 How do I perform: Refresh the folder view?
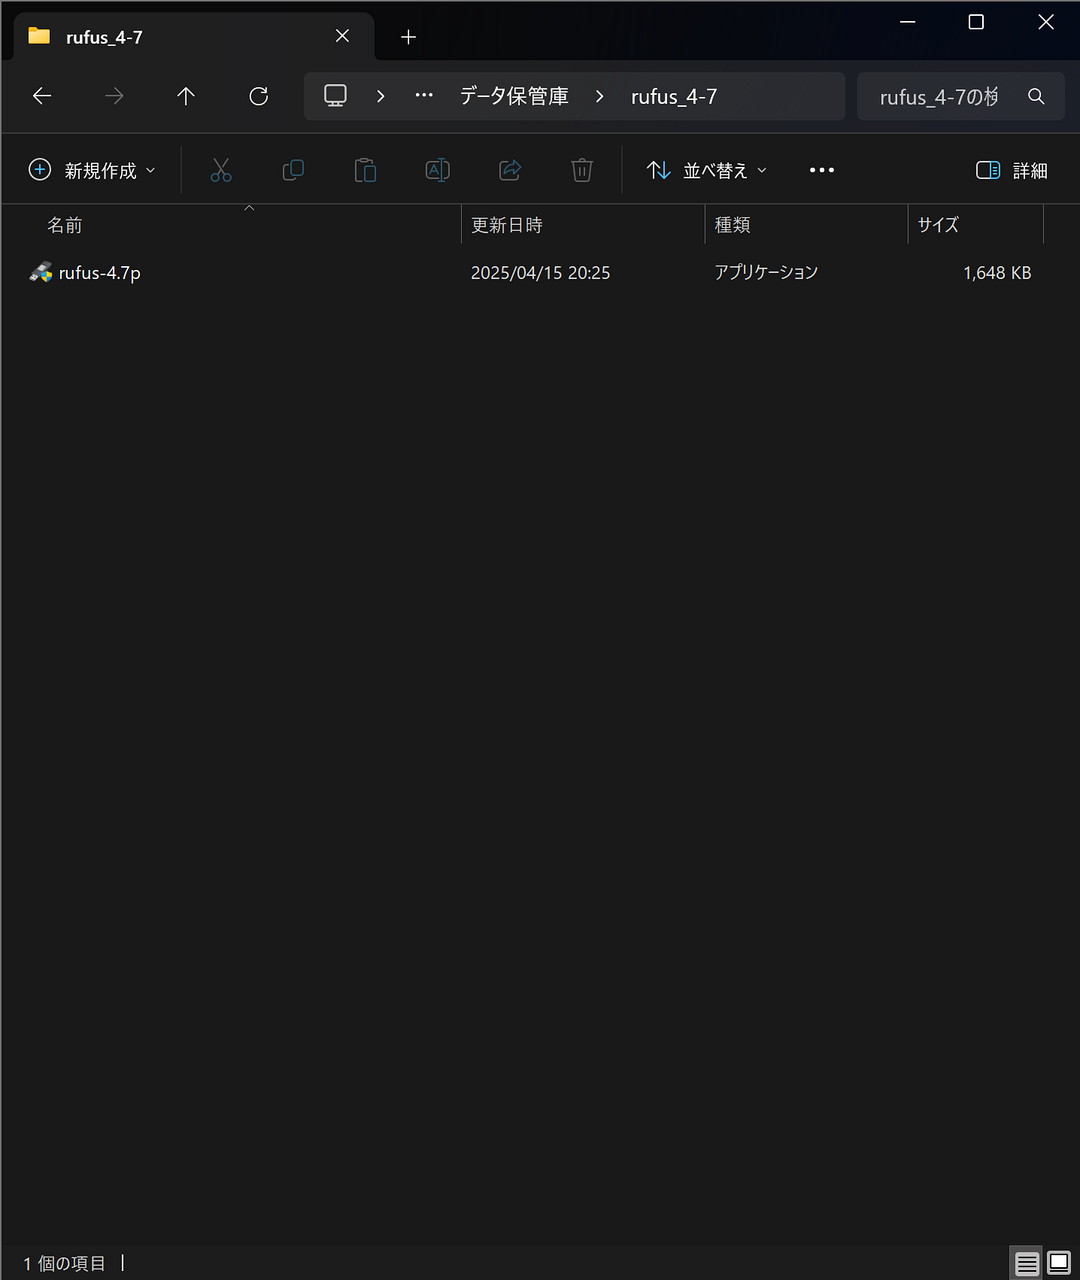[x=258, y=96]
